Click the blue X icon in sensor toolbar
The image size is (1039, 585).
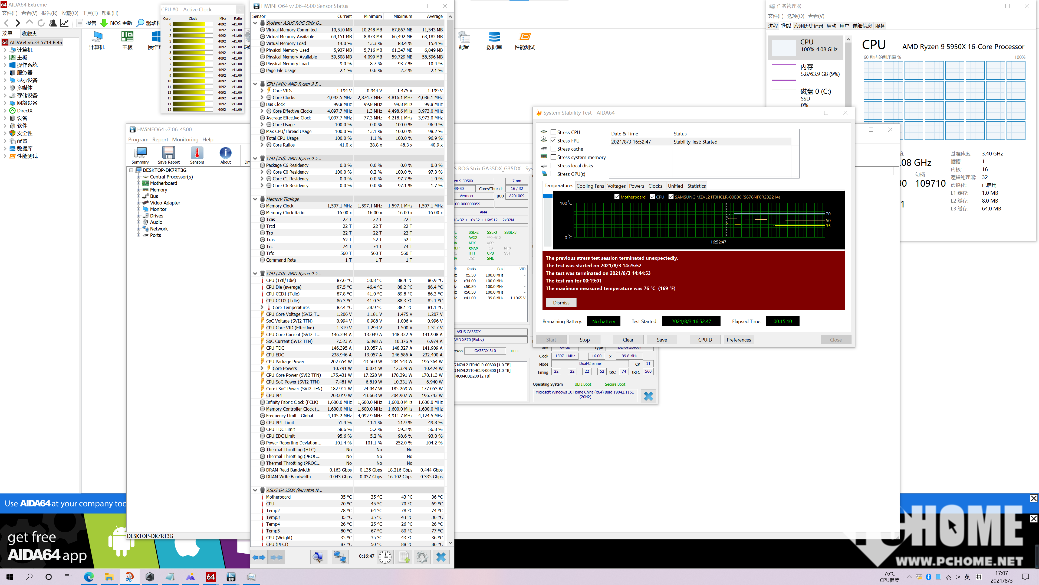tap(441, 558)
